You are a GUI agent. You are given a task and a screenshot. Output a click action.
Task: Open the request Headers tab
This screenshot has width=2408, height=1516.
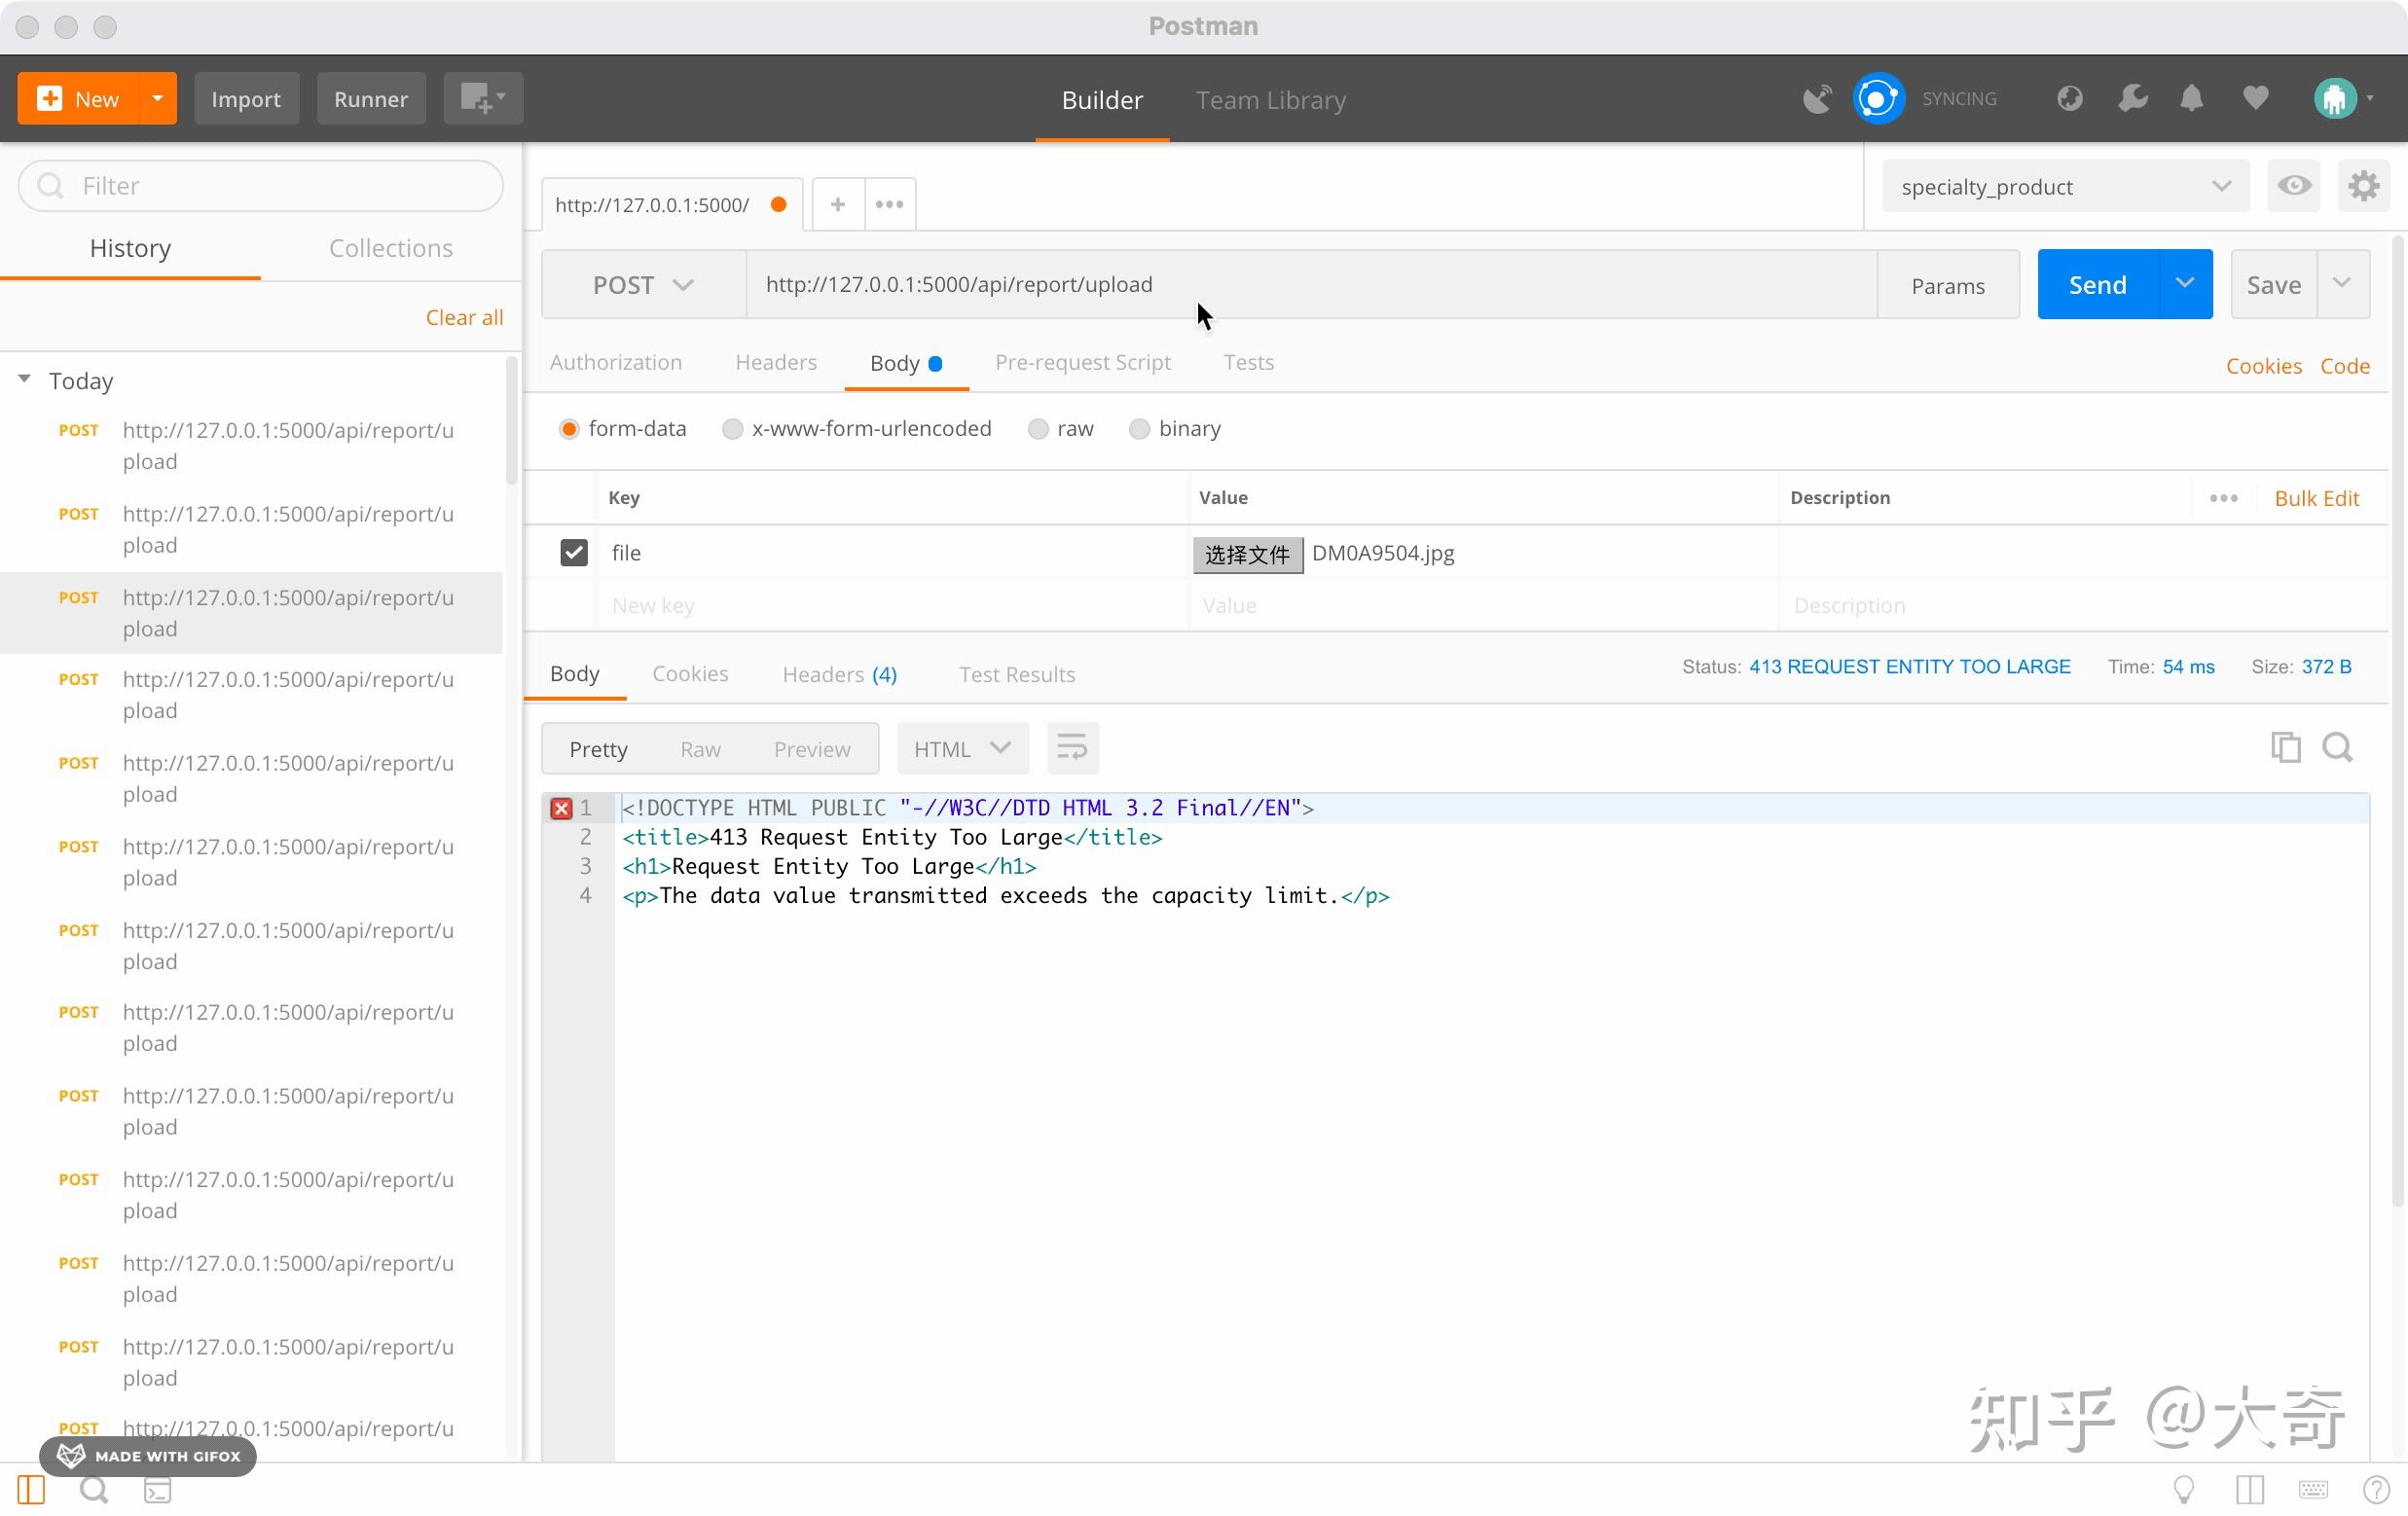tap(776, 362)
